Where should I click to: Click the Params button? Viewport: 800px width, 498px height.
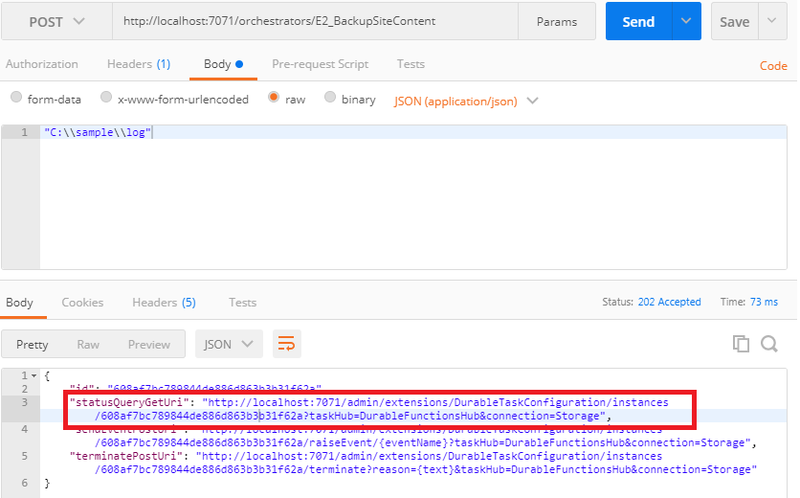point(557,21)
